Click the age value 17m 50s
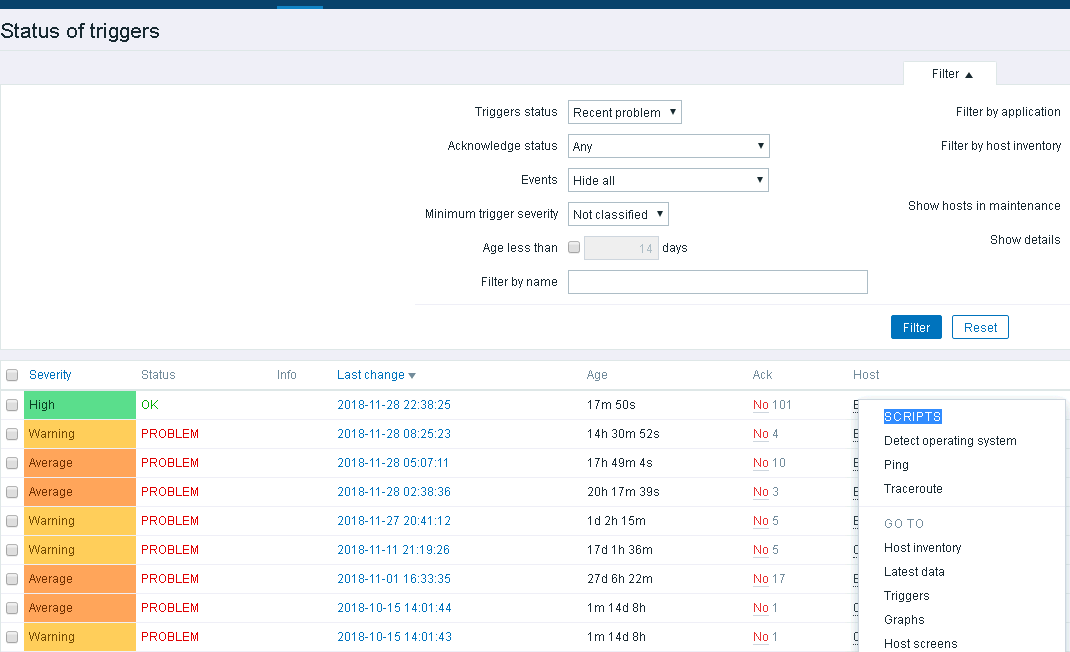This screenshot has height=652, width=1070. (x=611, y=405)
